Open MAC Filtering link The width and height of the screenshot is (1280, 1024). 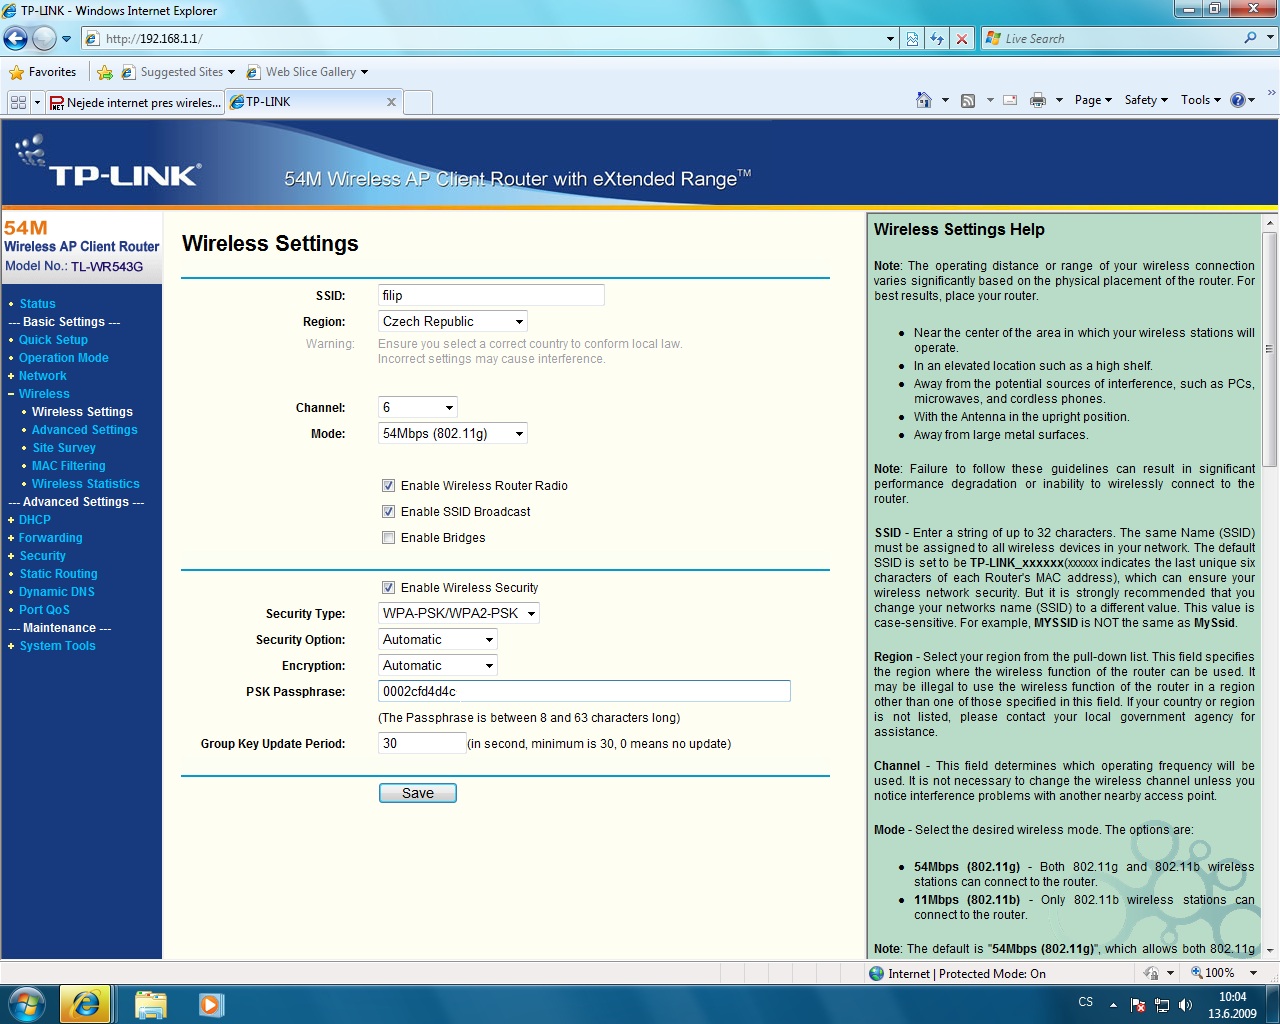point(68,466)
